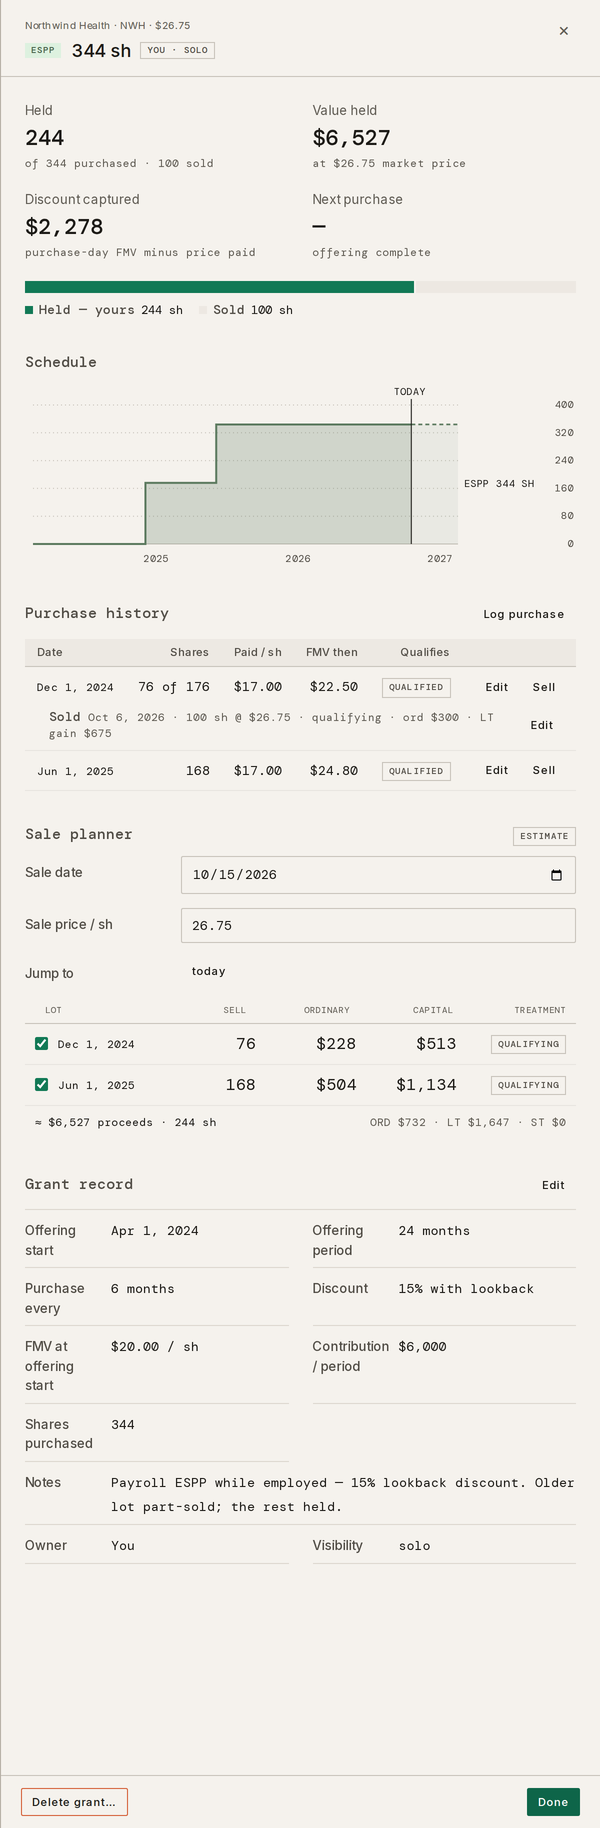Click the Notes text about Payroll ESPP
Viewport: 600px width, 1828px height.
pos(343,1495)
